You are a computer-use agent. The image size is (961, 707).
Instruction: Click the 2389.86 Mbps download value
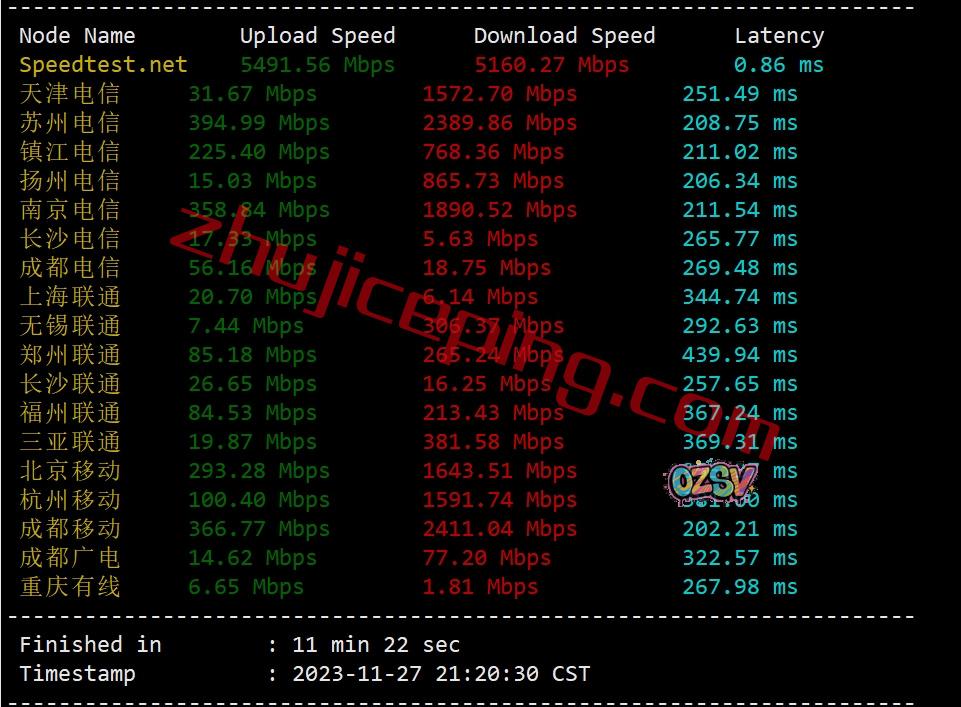pyautogui.click(x=499, y=123)
